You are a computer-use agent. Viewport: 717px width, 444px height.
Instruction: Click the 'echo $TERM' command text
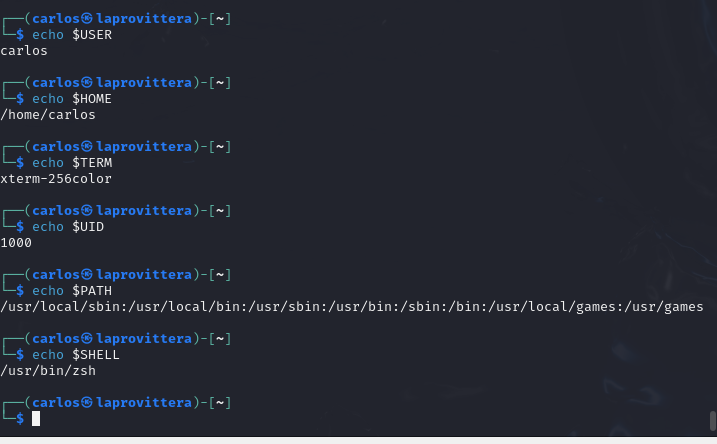coord(72,163)
